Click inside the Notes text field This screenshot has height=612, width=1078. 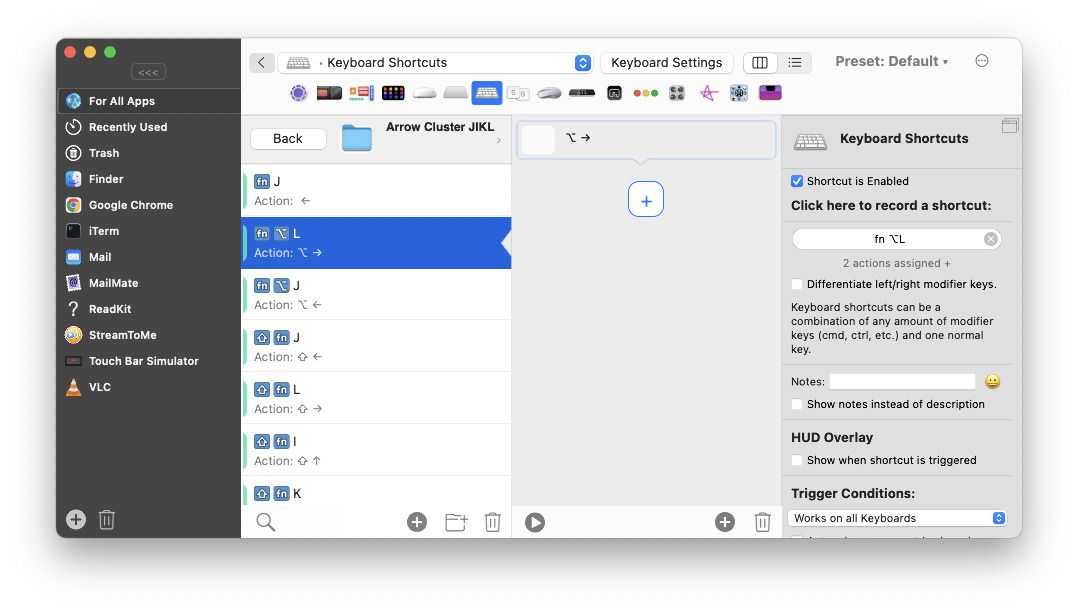point(902,381)
